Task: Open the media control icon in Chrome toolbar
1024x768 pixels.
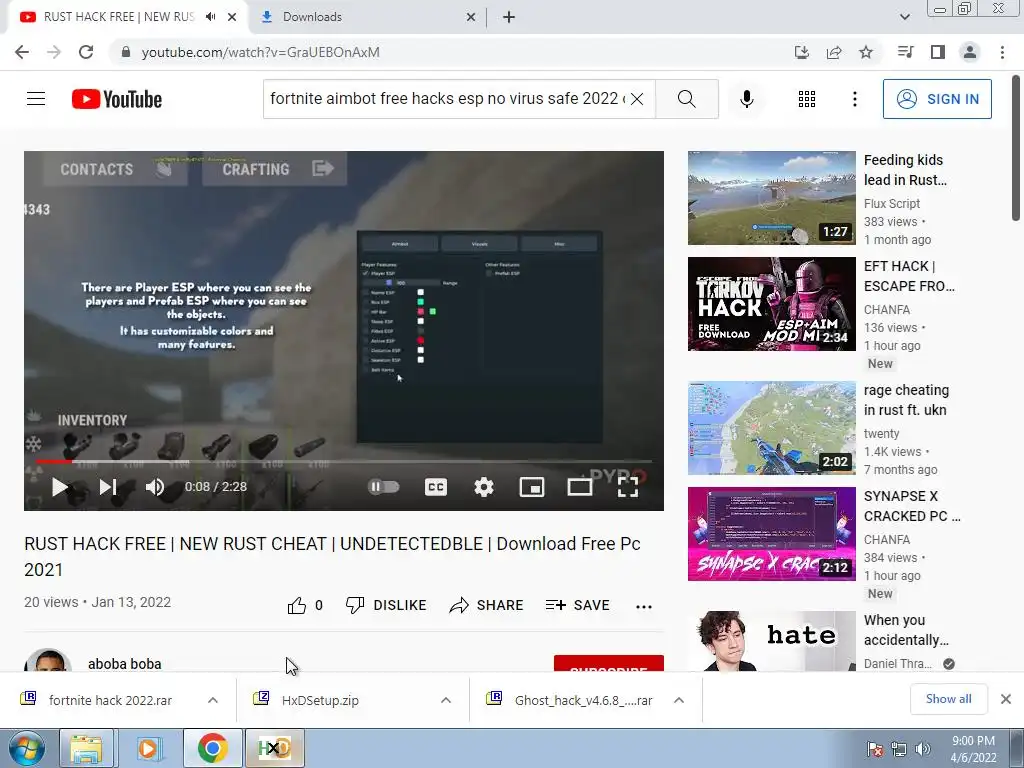Action: coord(905,52)
